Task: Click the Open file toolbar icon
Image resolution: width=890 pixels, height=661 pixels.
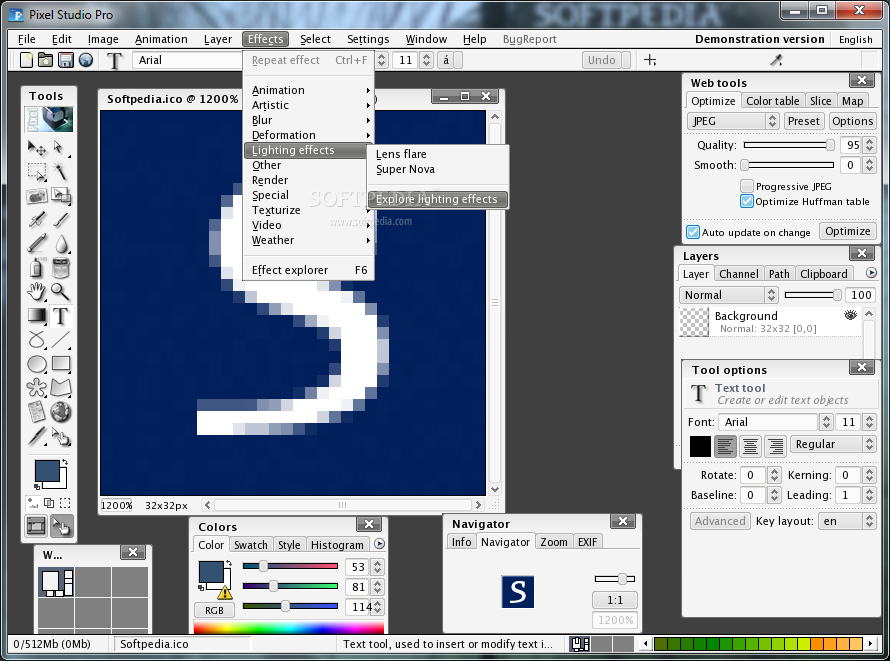Action: [x=45, y=60]
